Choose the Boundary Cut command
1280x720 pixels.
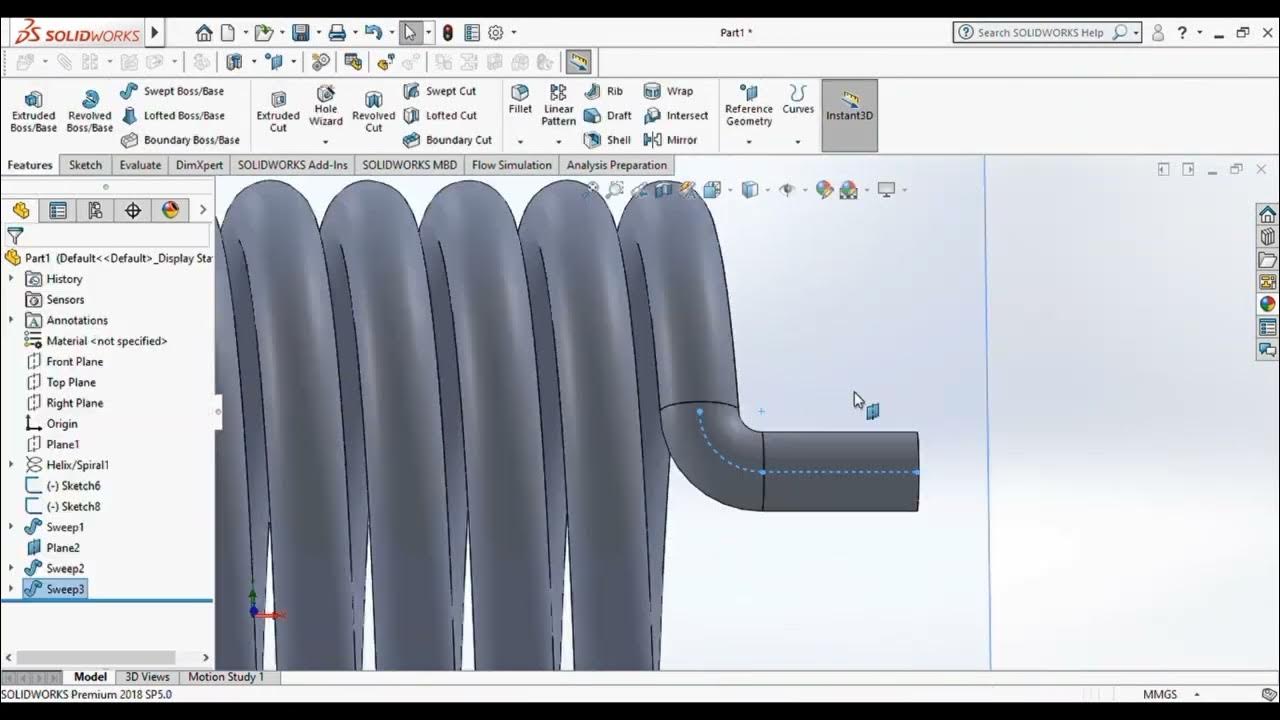click(x=447, y=140)
